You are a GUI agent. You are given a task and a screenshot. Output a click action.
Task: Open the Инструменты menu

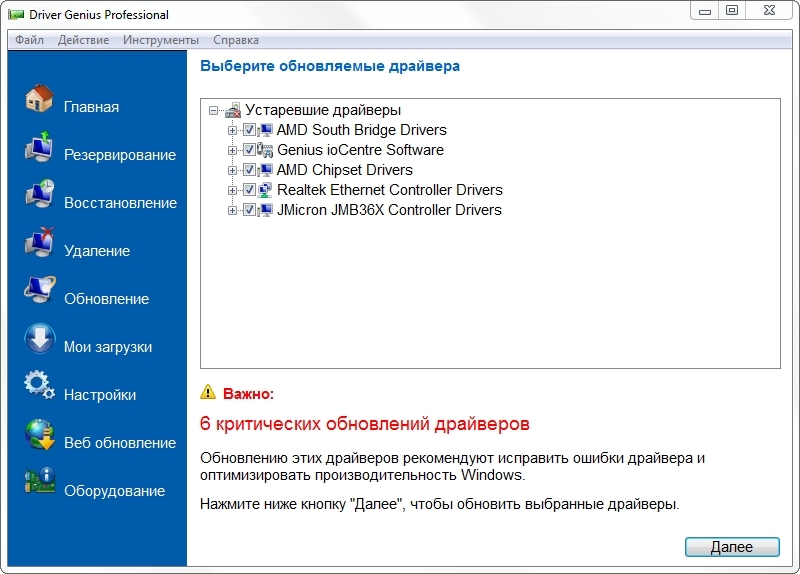161,40
